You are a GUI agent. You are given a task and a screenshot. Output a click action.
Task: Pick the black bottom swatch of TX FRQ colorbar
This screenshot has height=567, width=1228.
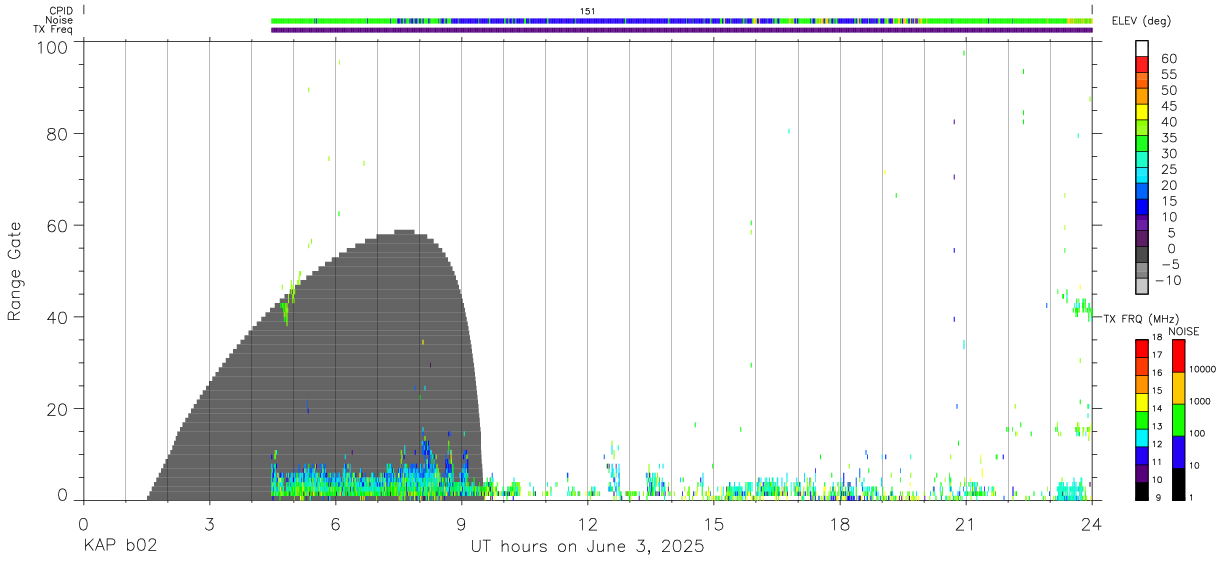[x=1142, y=491]
